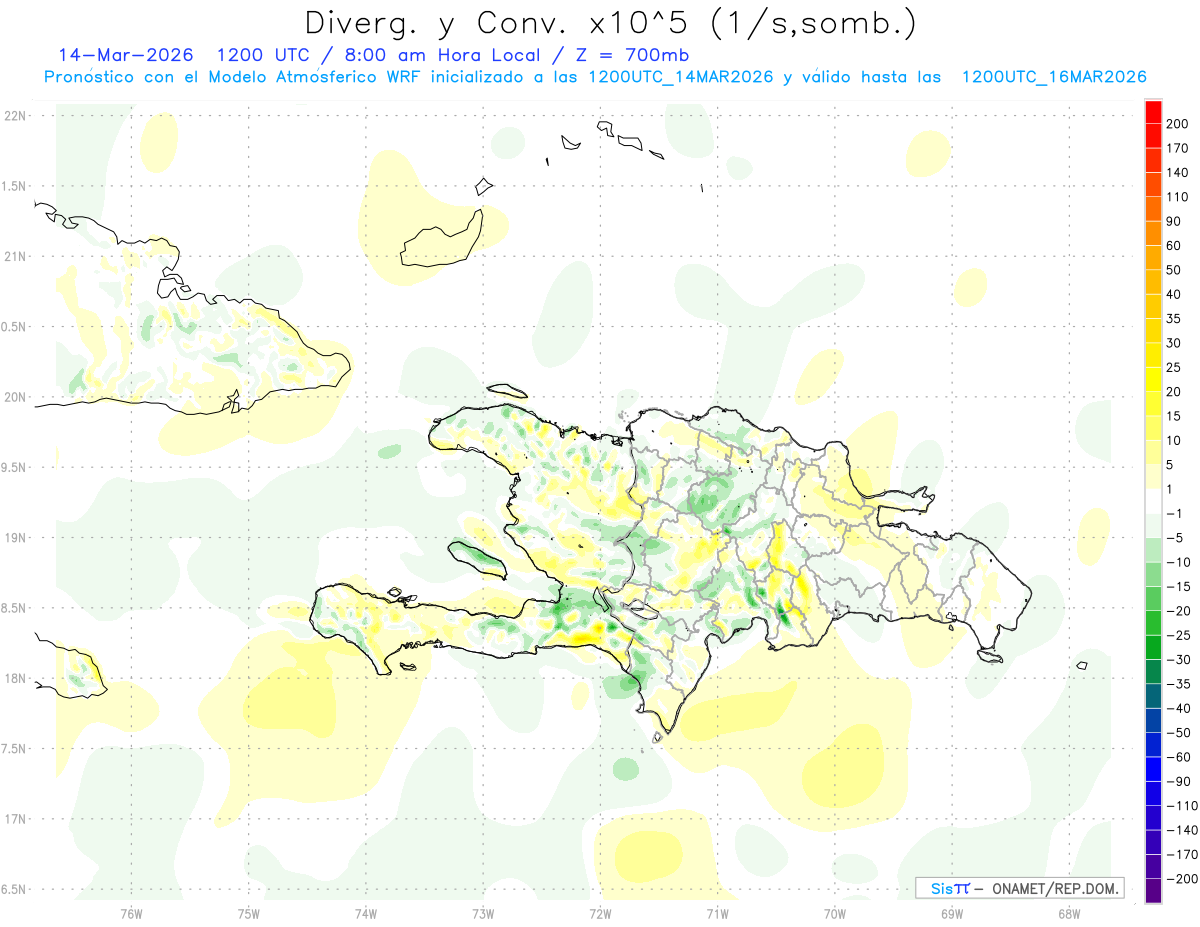Viewport: 1200px width, 927px height.
Task: Click the positive "10" color scale label
Action: coord(1174,441)
